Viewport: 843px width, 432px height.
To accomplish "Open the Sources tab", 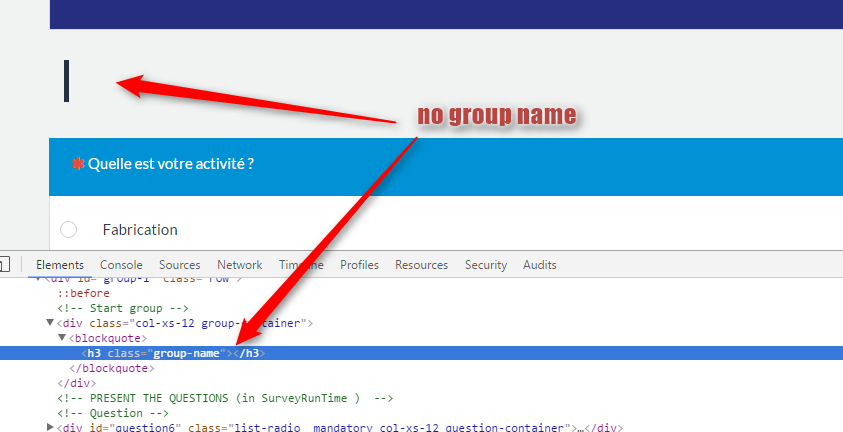I will click(x=180, y=265).
